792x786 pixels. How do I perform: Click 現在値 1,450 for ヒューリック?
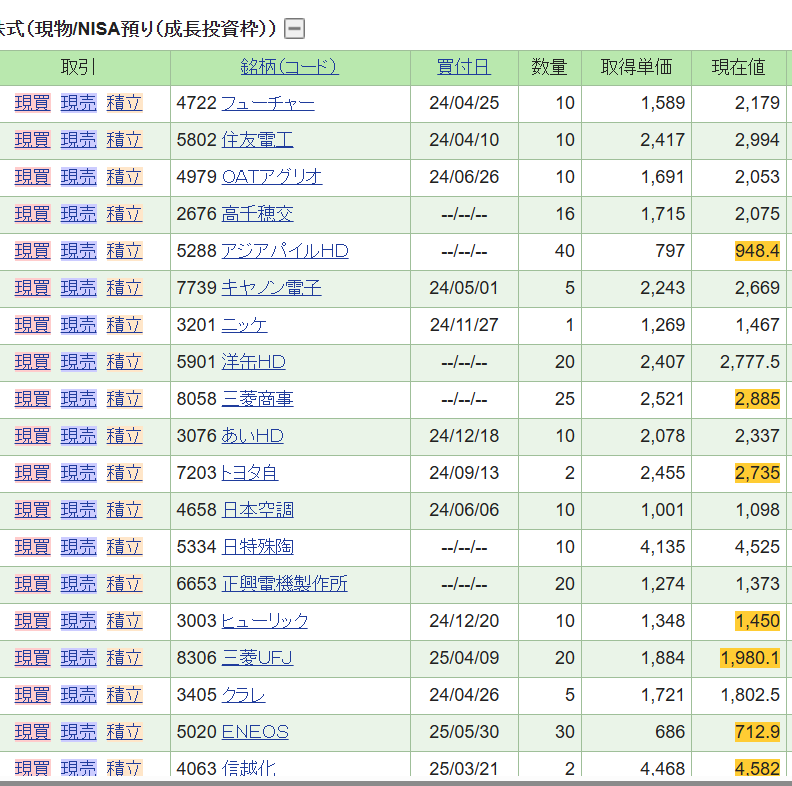tap(757, 621)
